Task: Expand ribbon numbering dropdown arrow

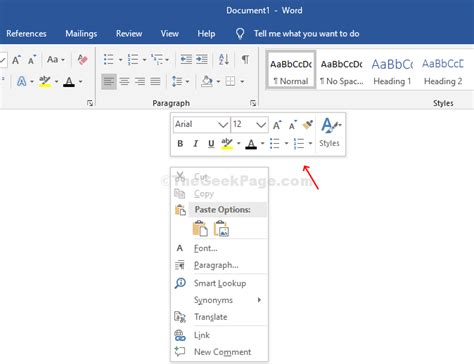Action: click(x=144, y=60)
